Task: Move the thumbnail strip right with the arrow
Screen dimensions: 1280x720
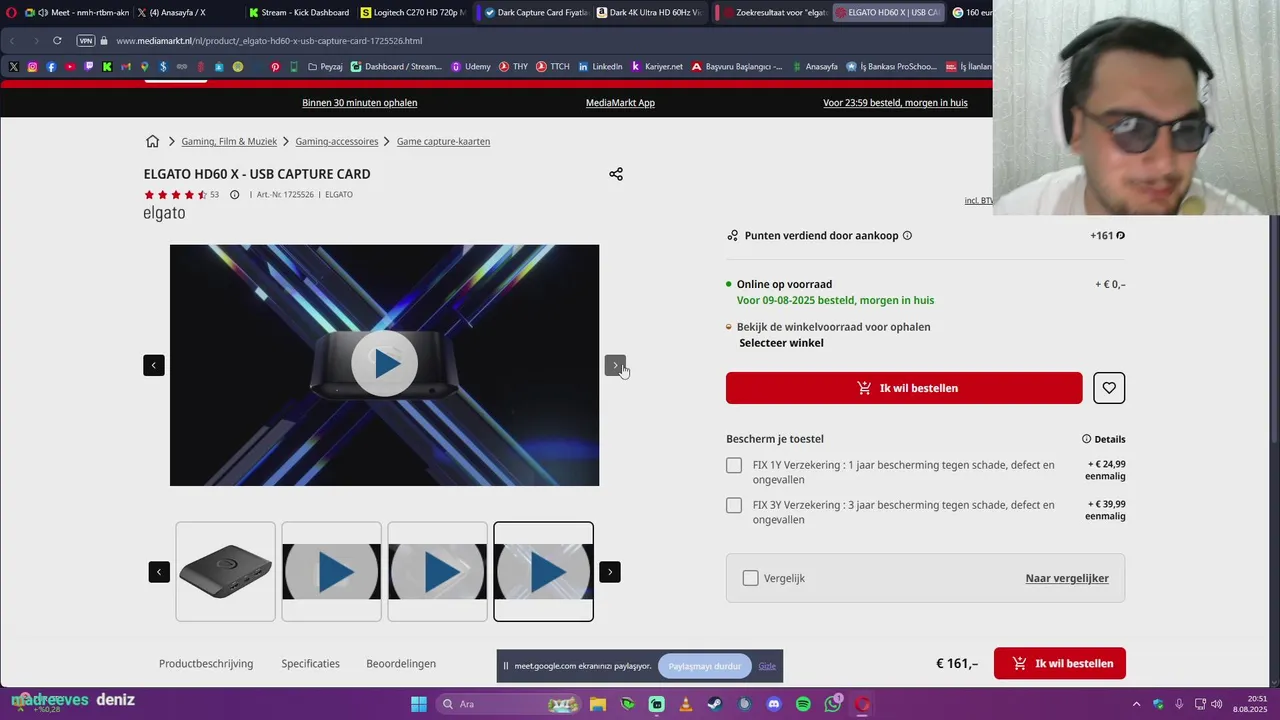Action: click(610, 572)
